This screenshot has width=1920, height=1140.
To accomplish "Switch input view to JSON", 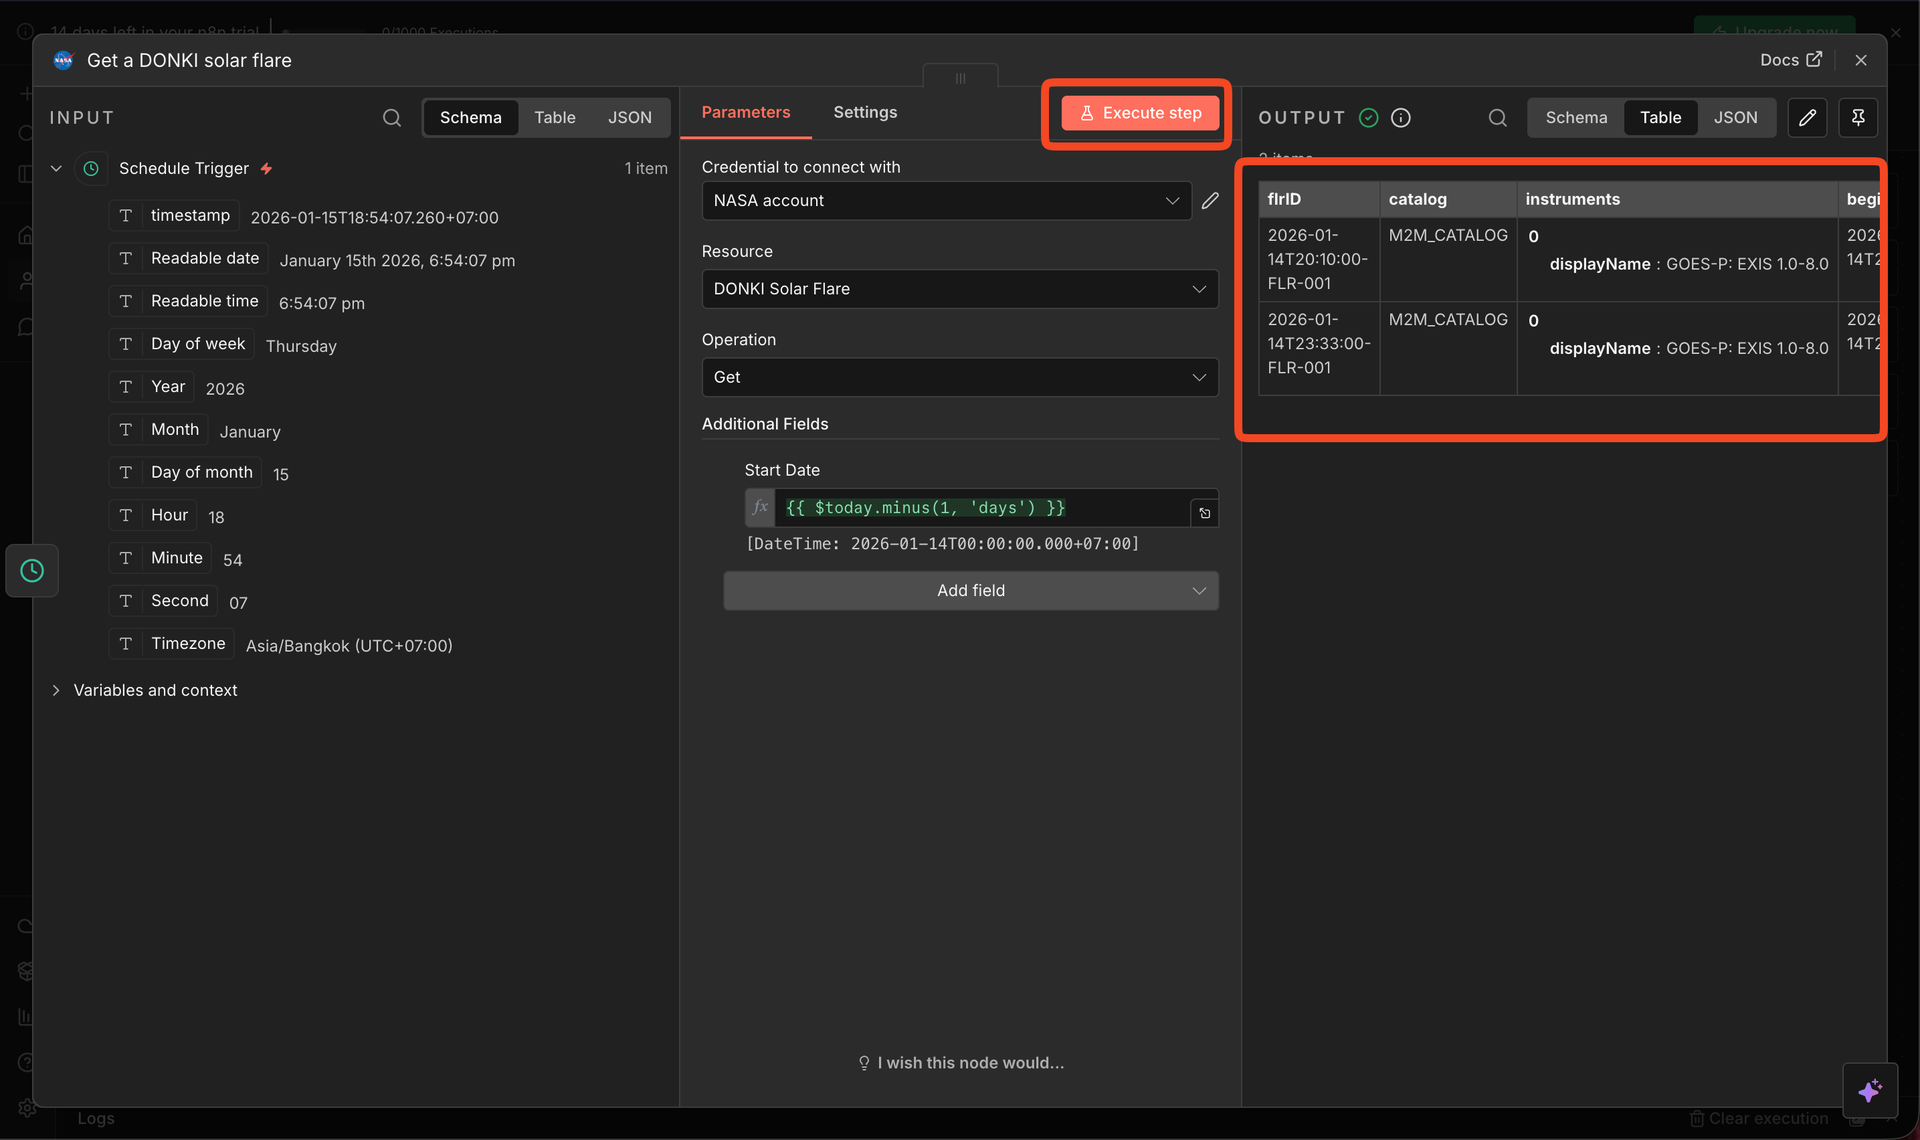I will [630, 118].
